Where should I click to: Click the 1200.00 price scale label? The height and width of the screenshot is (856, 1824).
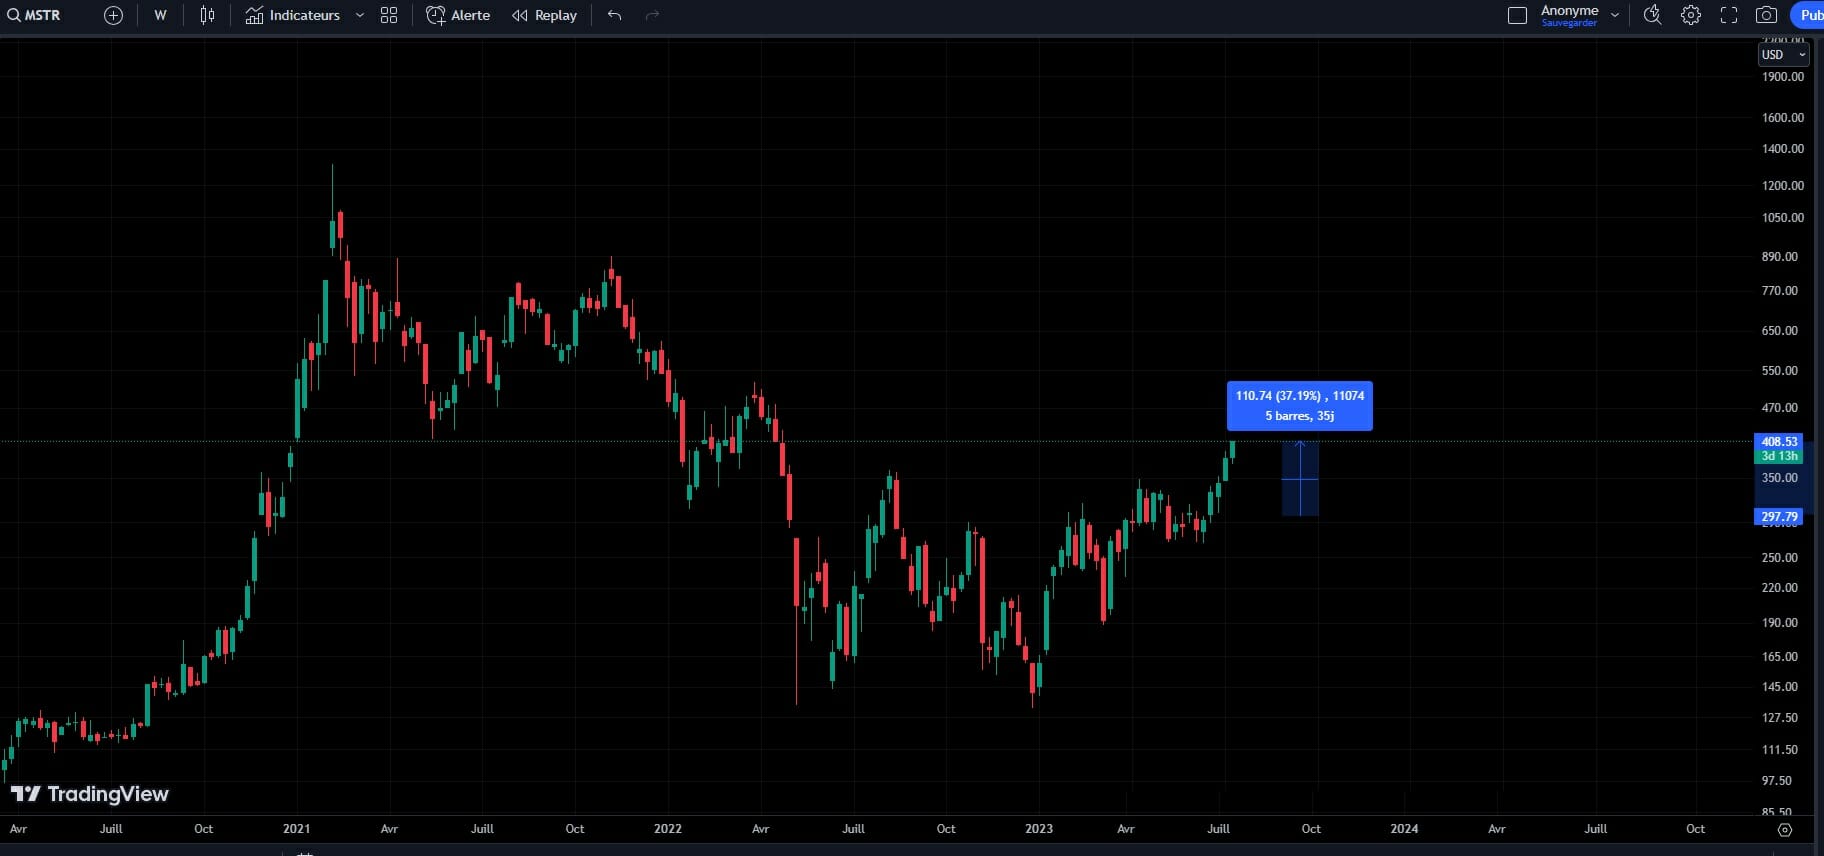pos(1782,185)
